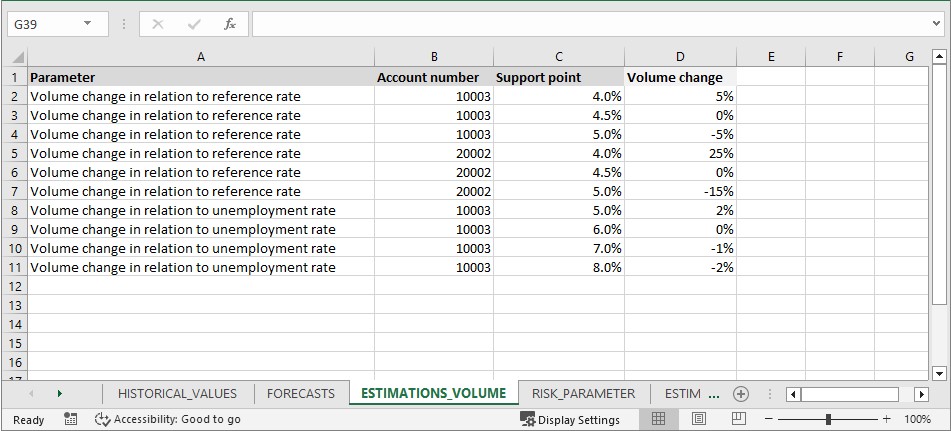Screen dimensions: 951x431
Task: Switch to Page Break Preview icon
Action: click(738, 419)
